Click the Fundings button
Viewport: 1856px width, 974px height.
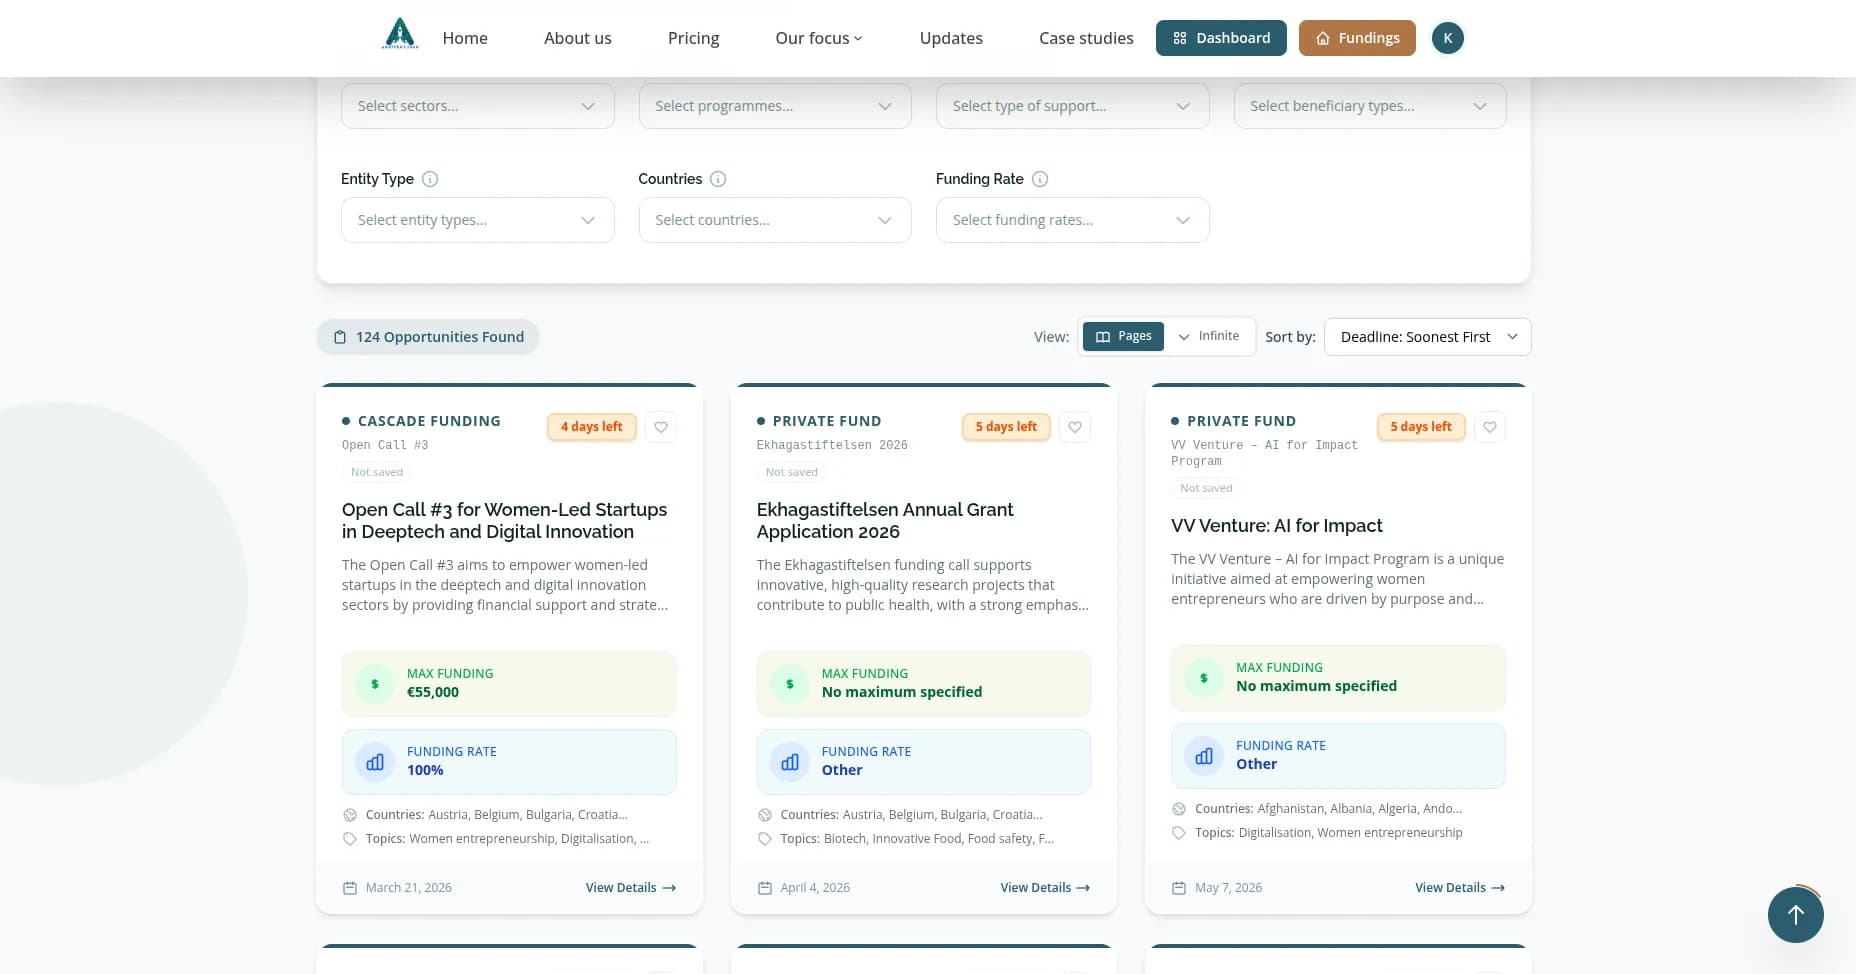tap(1357, 38)
